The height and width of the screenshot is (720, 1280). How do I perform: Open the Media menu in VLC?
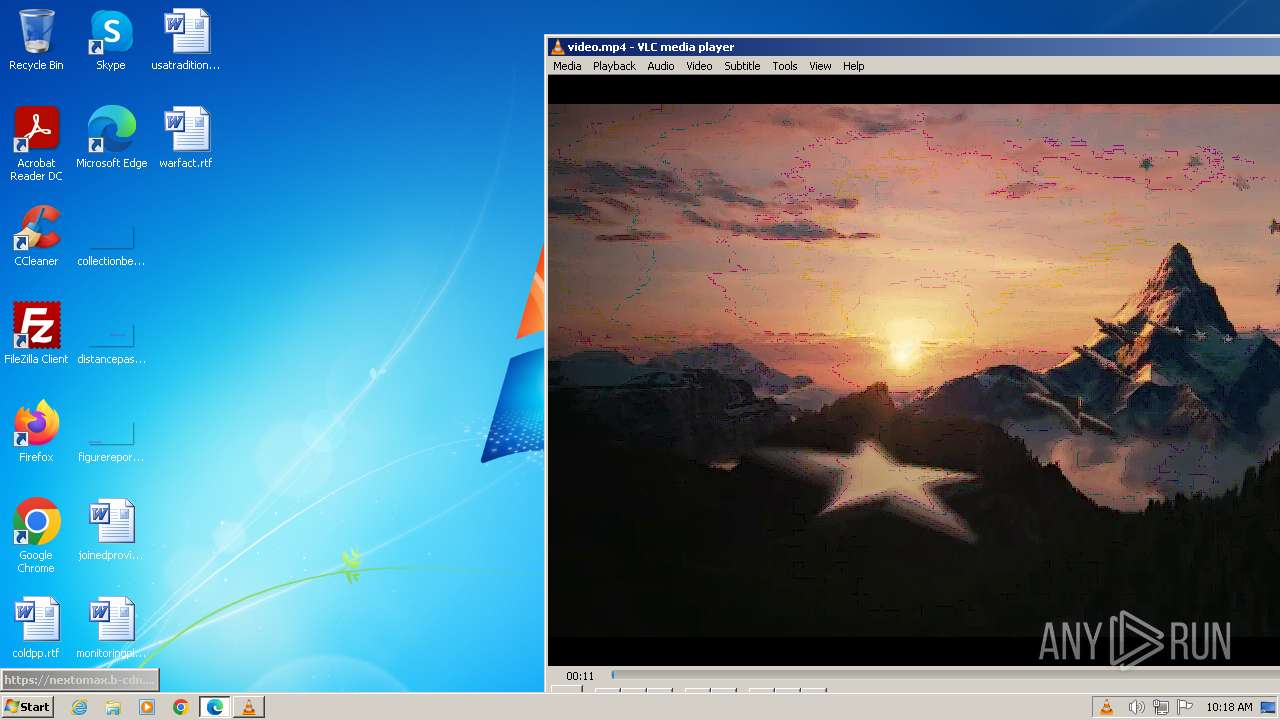tap(567, 66)
